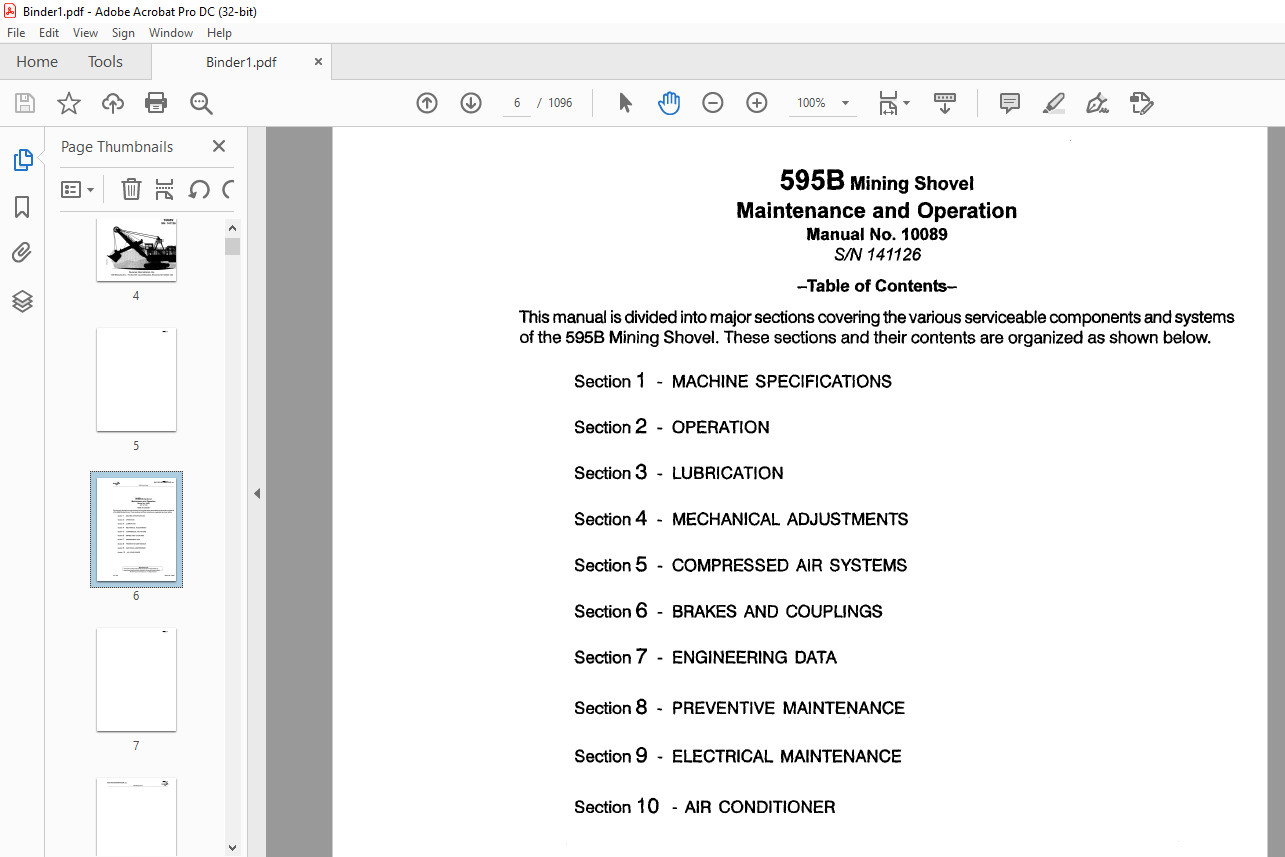The image size is (1285, 857).
Task: Zoom out with minus icon
Action: [713, 103]
